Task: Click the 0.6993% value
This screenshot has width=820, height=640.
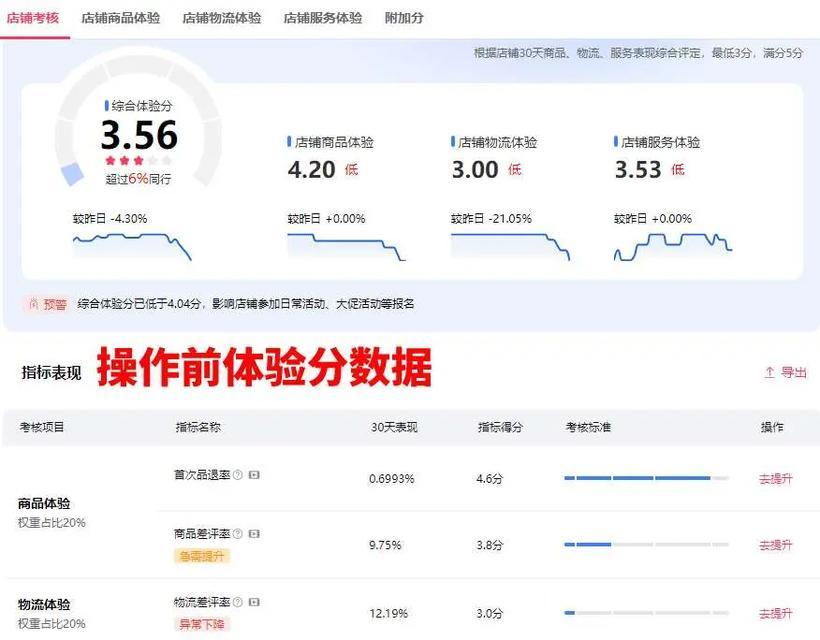Action: (x=392, y=478)
